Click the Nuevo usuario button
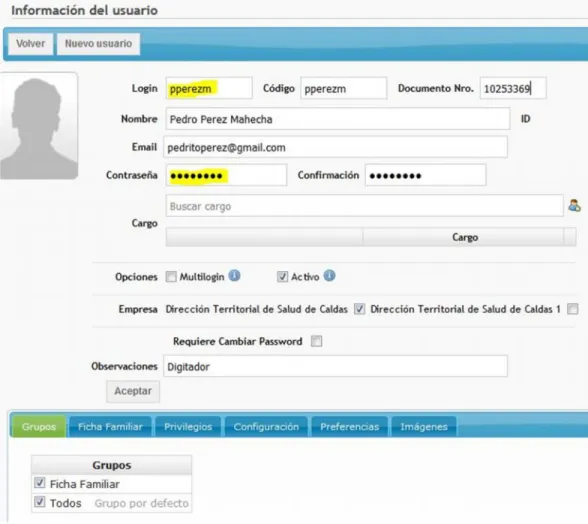This screenshot has width=588, height=524. (98, 44)
